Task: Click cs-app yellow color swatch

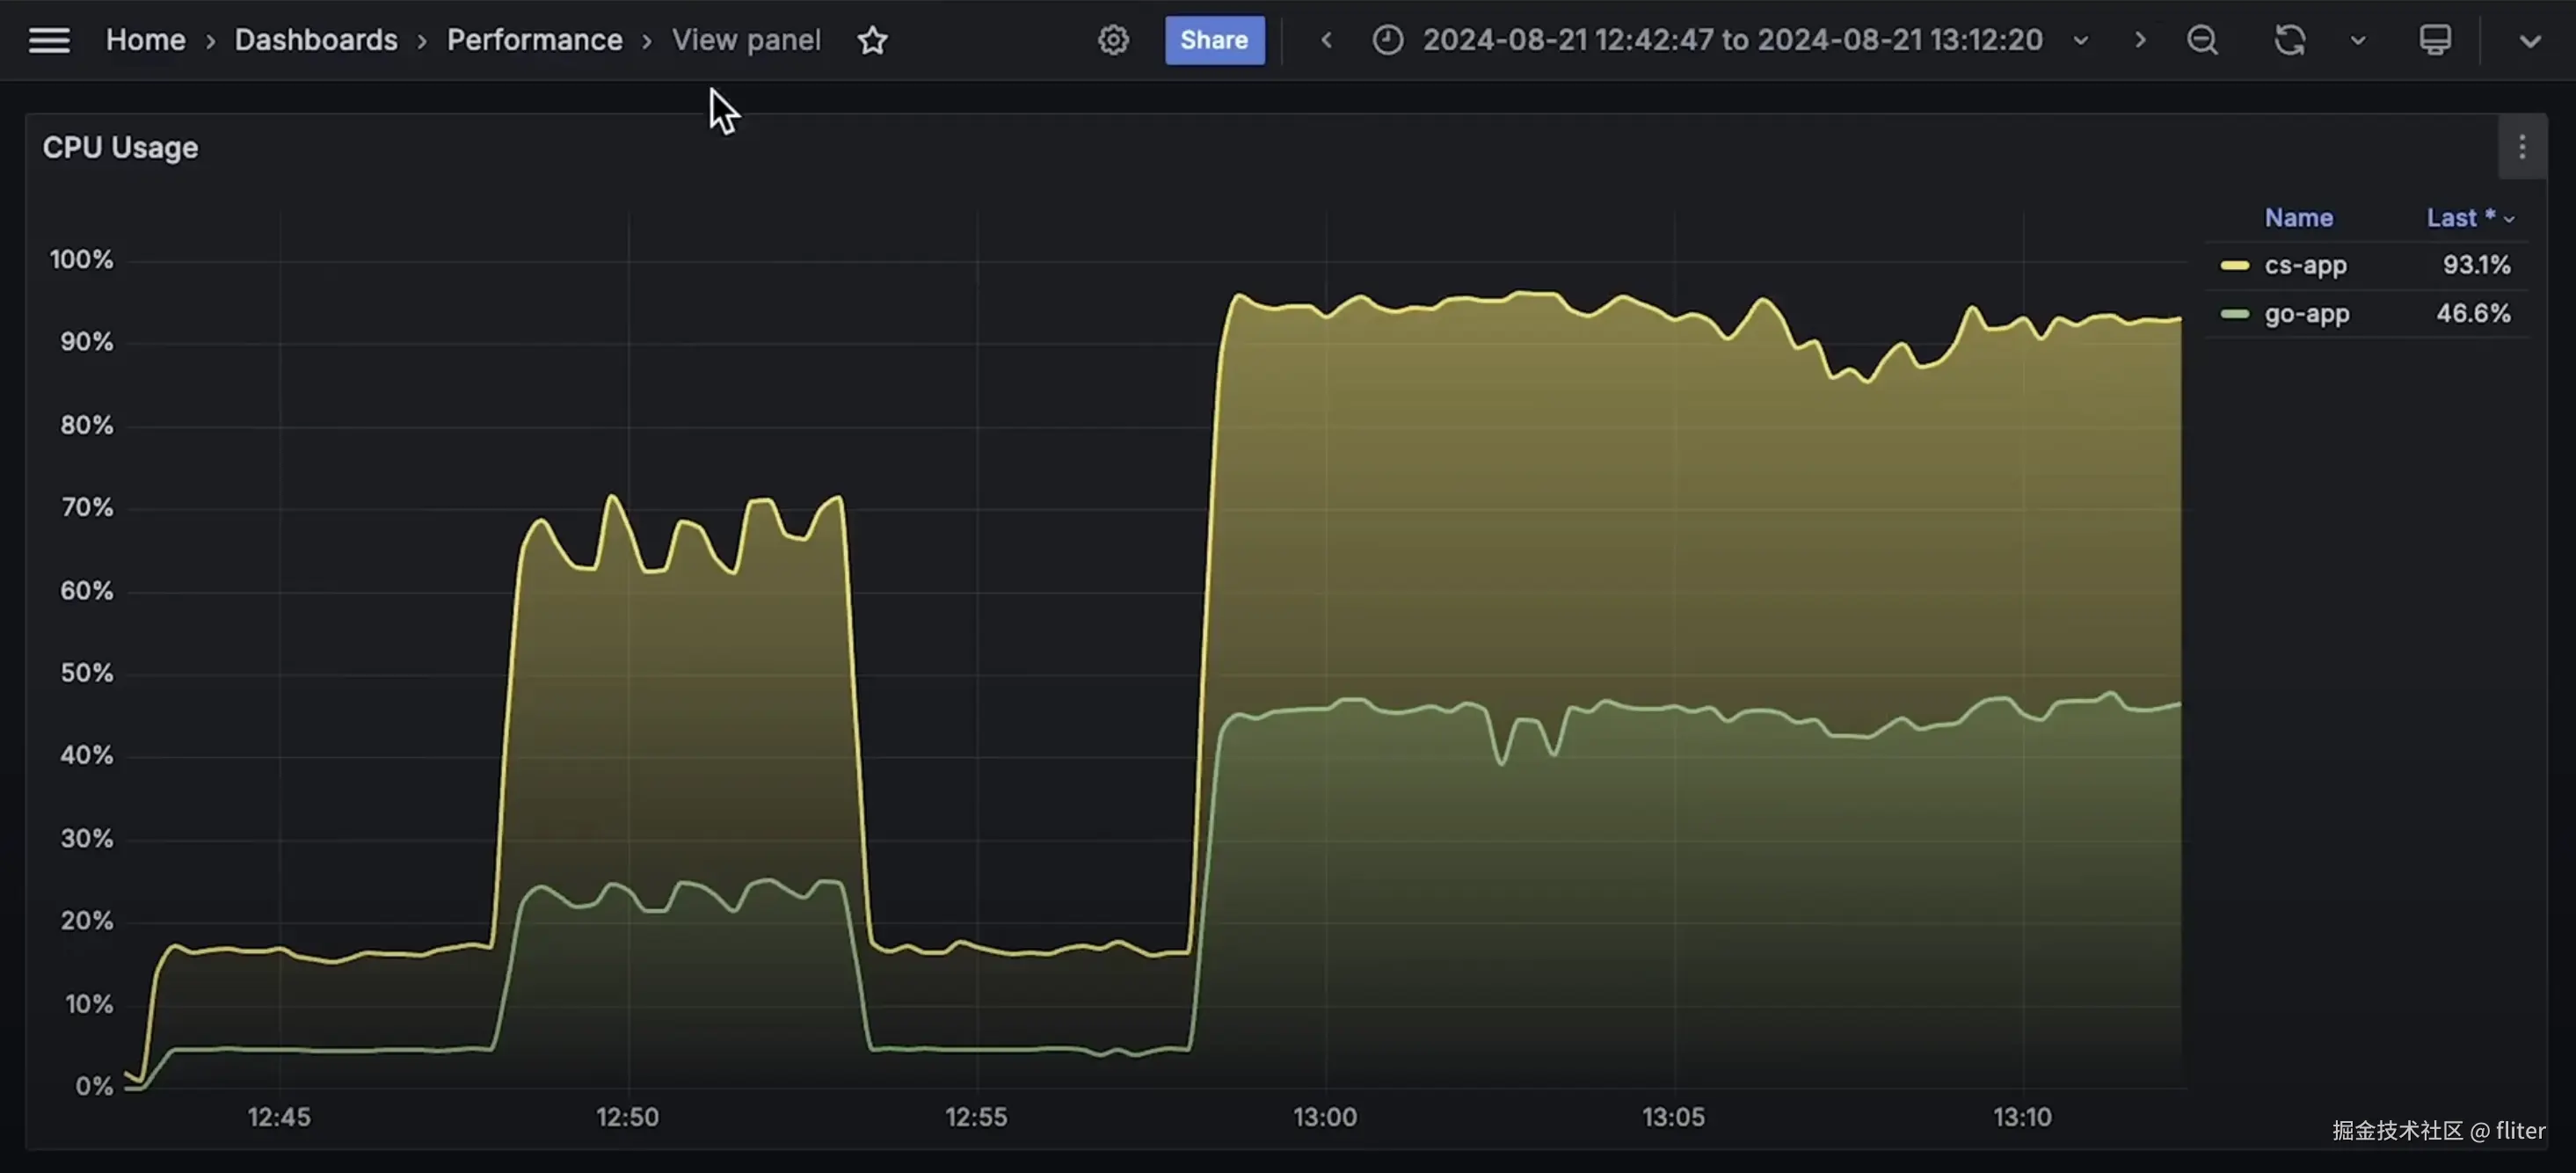Action: pyautogui.click(x=2234, y=265)
